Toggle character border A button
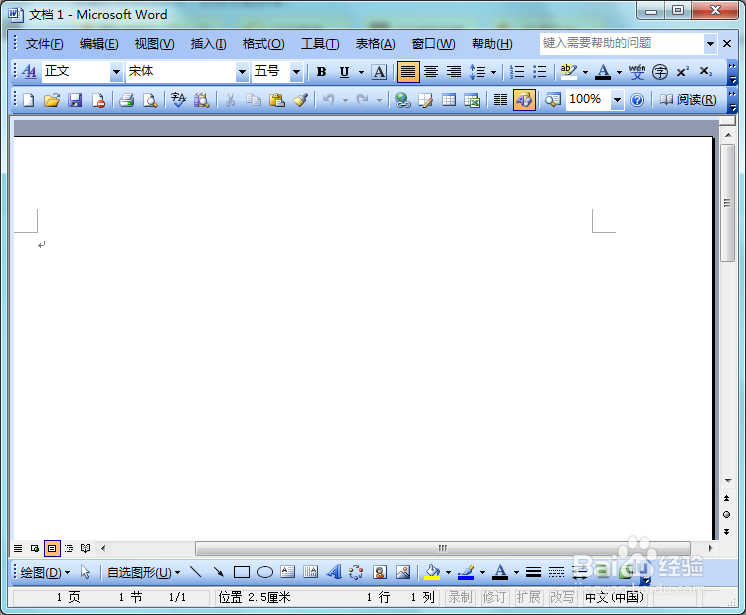746x615 pixels. point(379,72)
